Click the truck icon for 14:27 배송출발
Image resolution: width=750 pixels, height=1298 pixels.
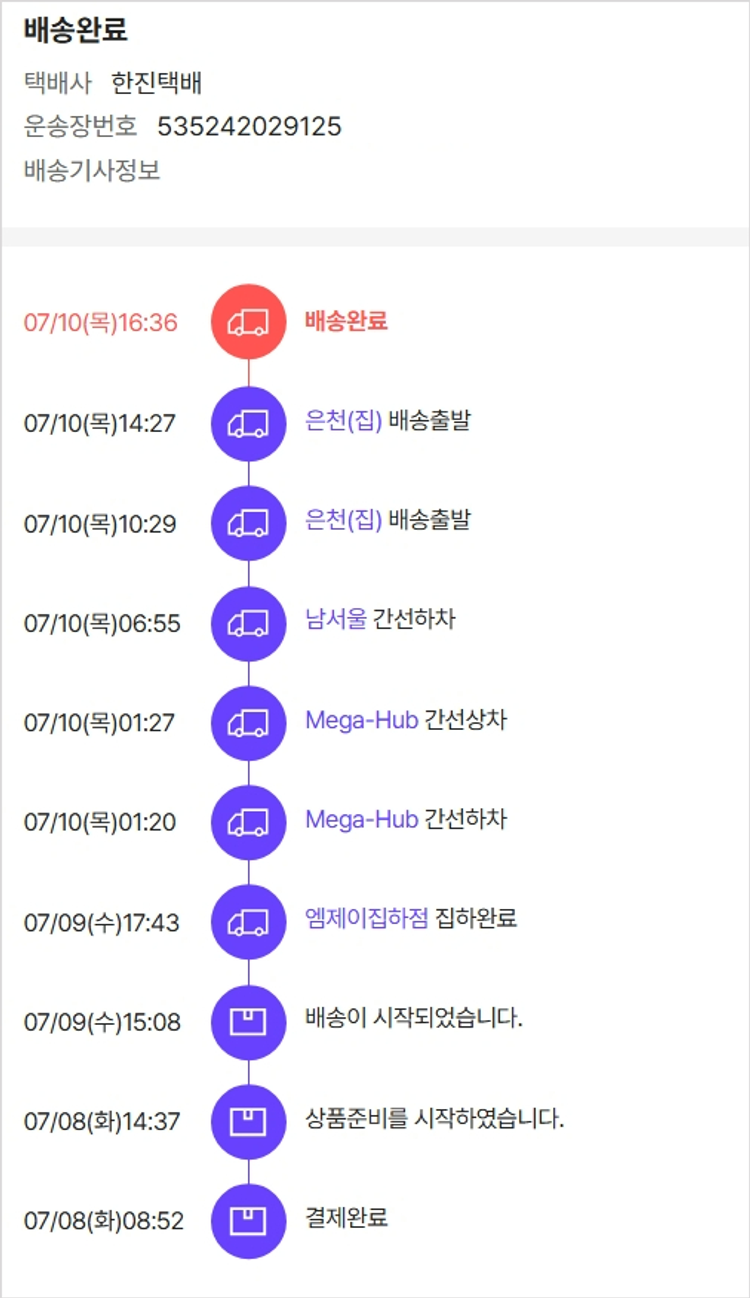248,423
